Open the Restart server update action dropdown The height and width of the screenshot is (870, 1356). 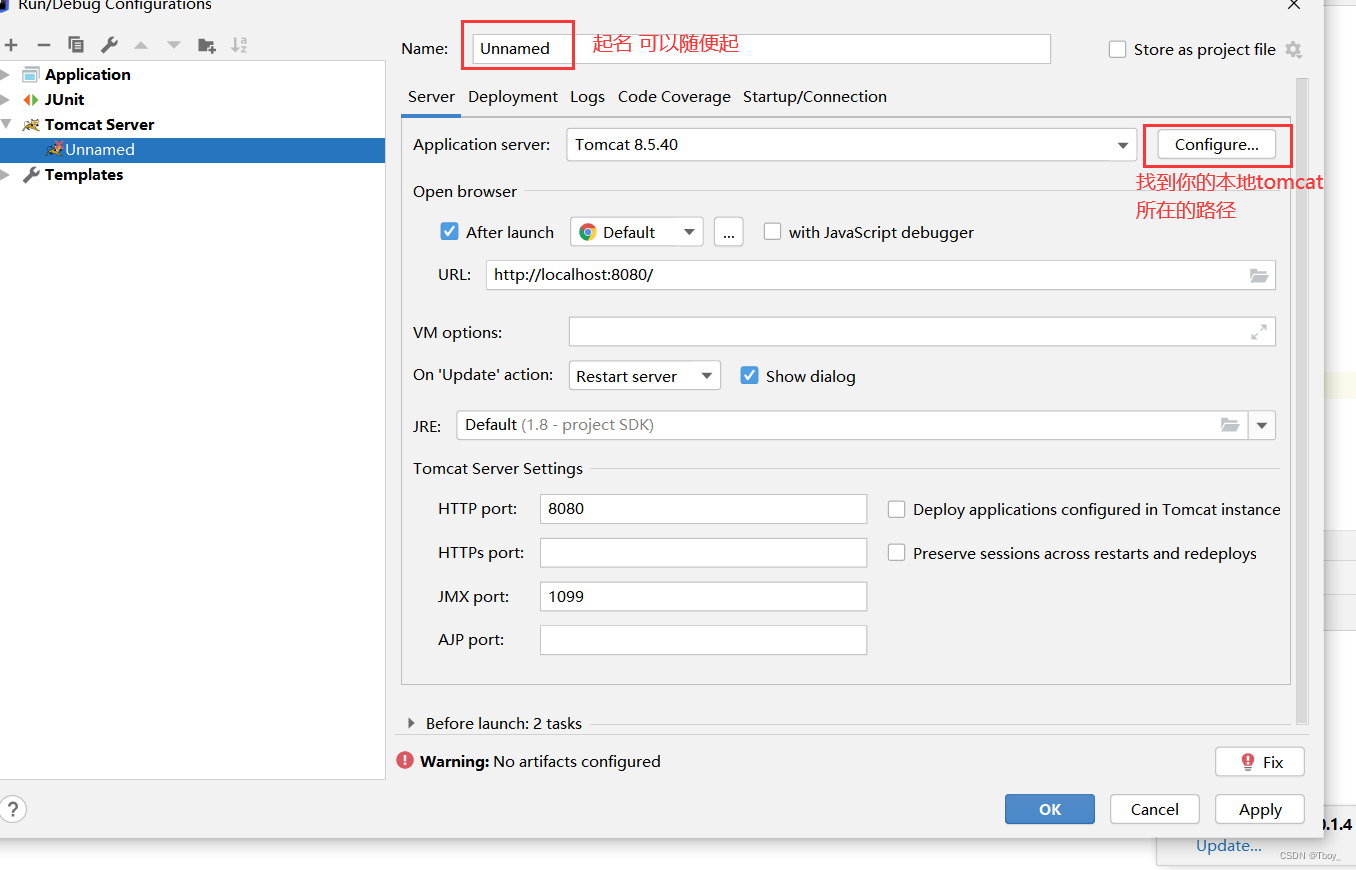[706, 376]
